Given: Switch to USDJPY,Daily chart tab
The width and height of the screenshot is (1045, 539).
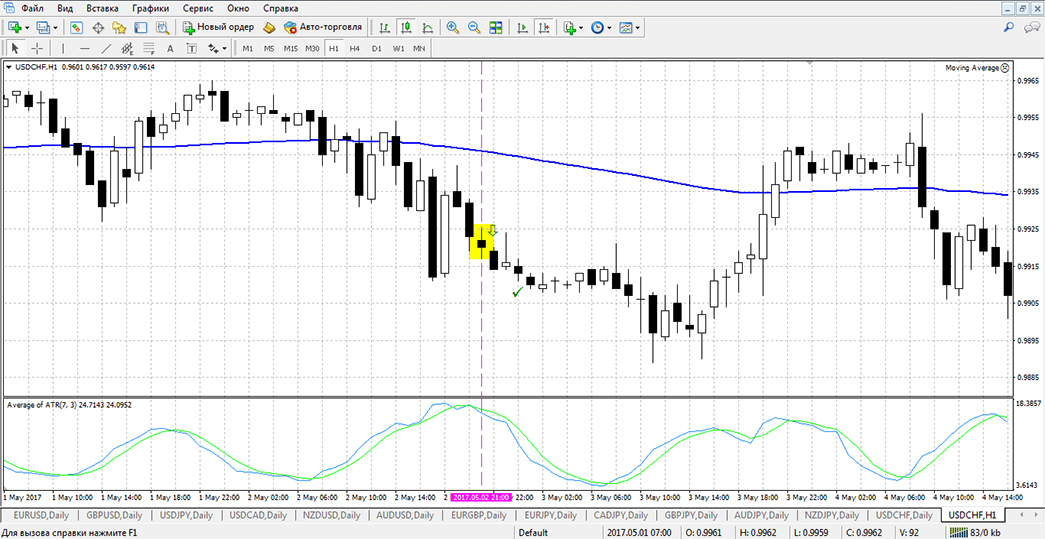Looking at the screenshot, I should (x=187, y=515).
